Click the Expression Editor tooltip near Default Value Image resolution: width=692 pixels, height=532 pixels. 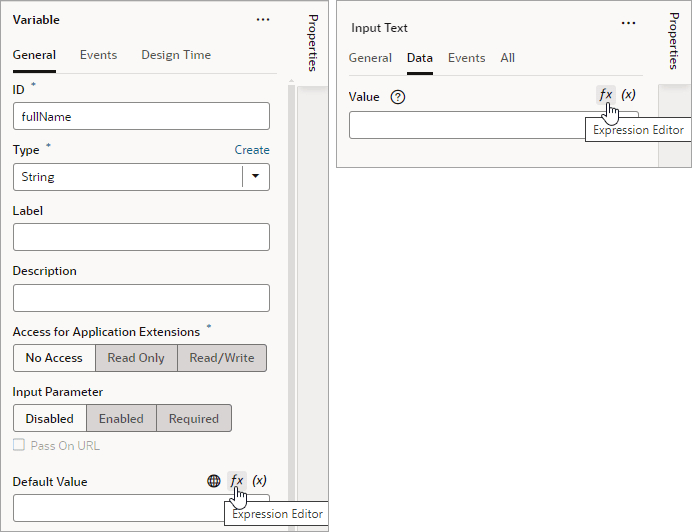[277, 514]
